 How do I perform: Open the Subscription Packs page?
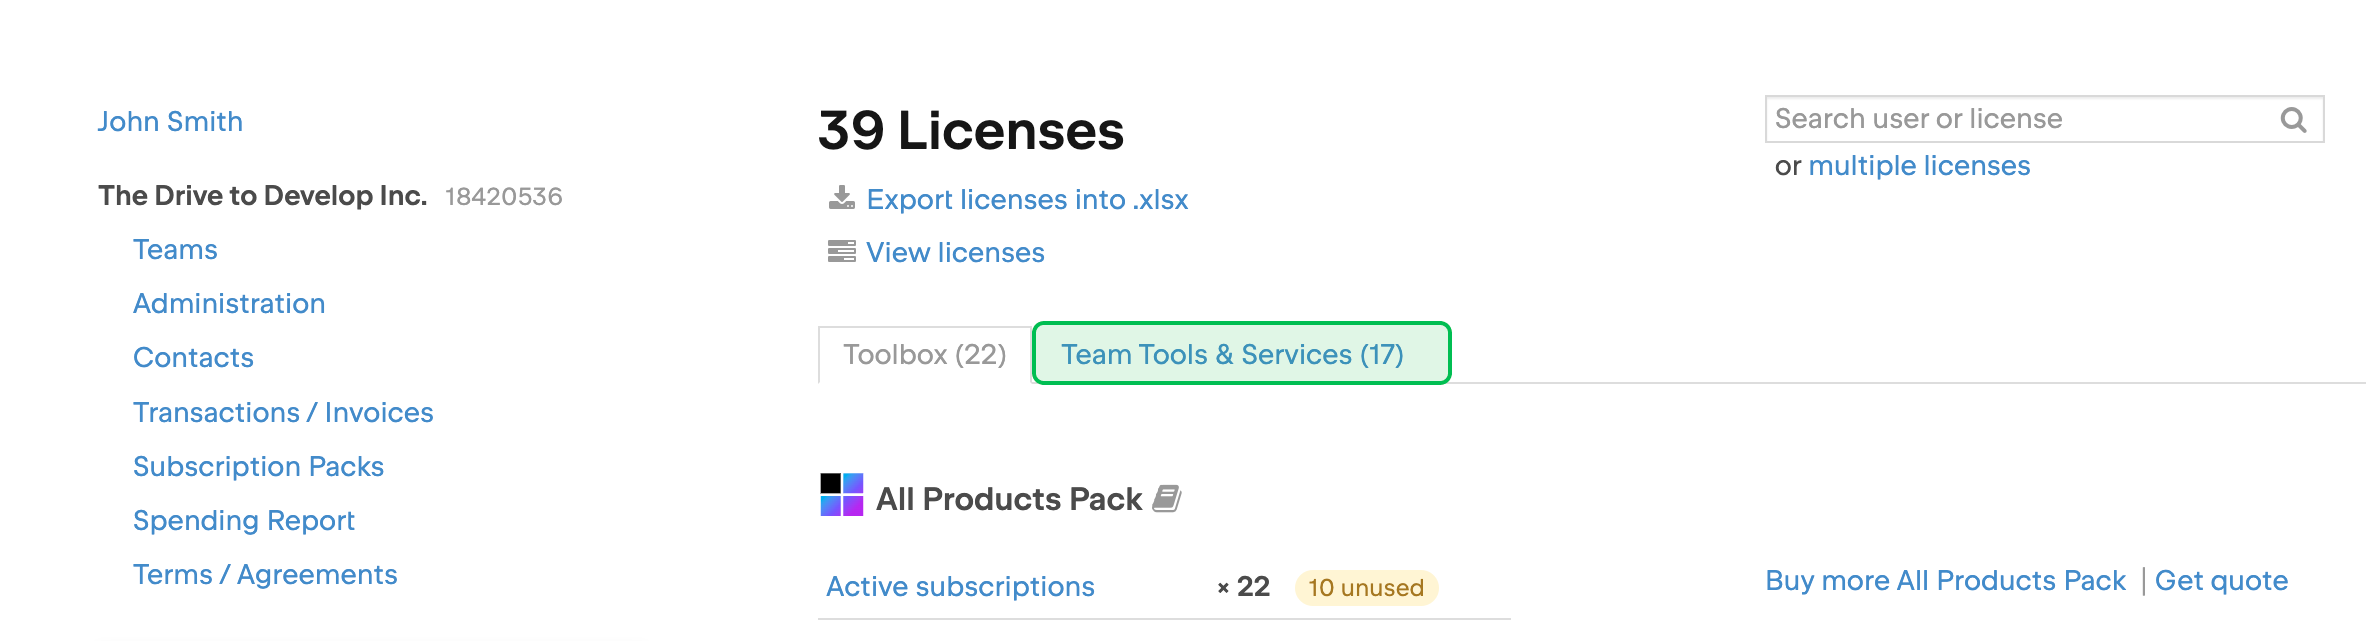point(259,465)
